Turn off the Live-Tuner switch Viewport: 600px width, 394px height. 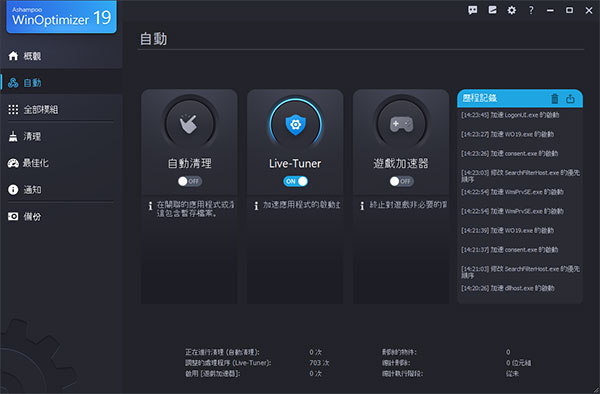[x=295, y=181]
